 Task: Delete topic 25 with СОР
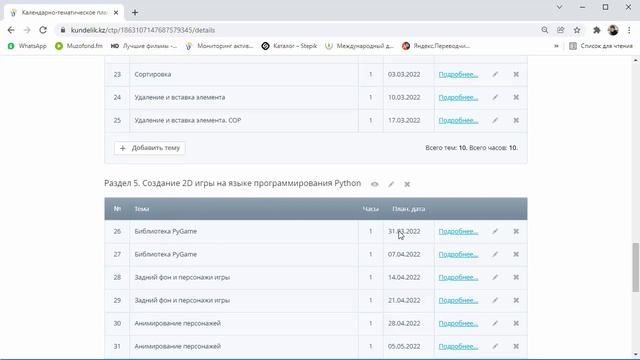click(516, 120)
